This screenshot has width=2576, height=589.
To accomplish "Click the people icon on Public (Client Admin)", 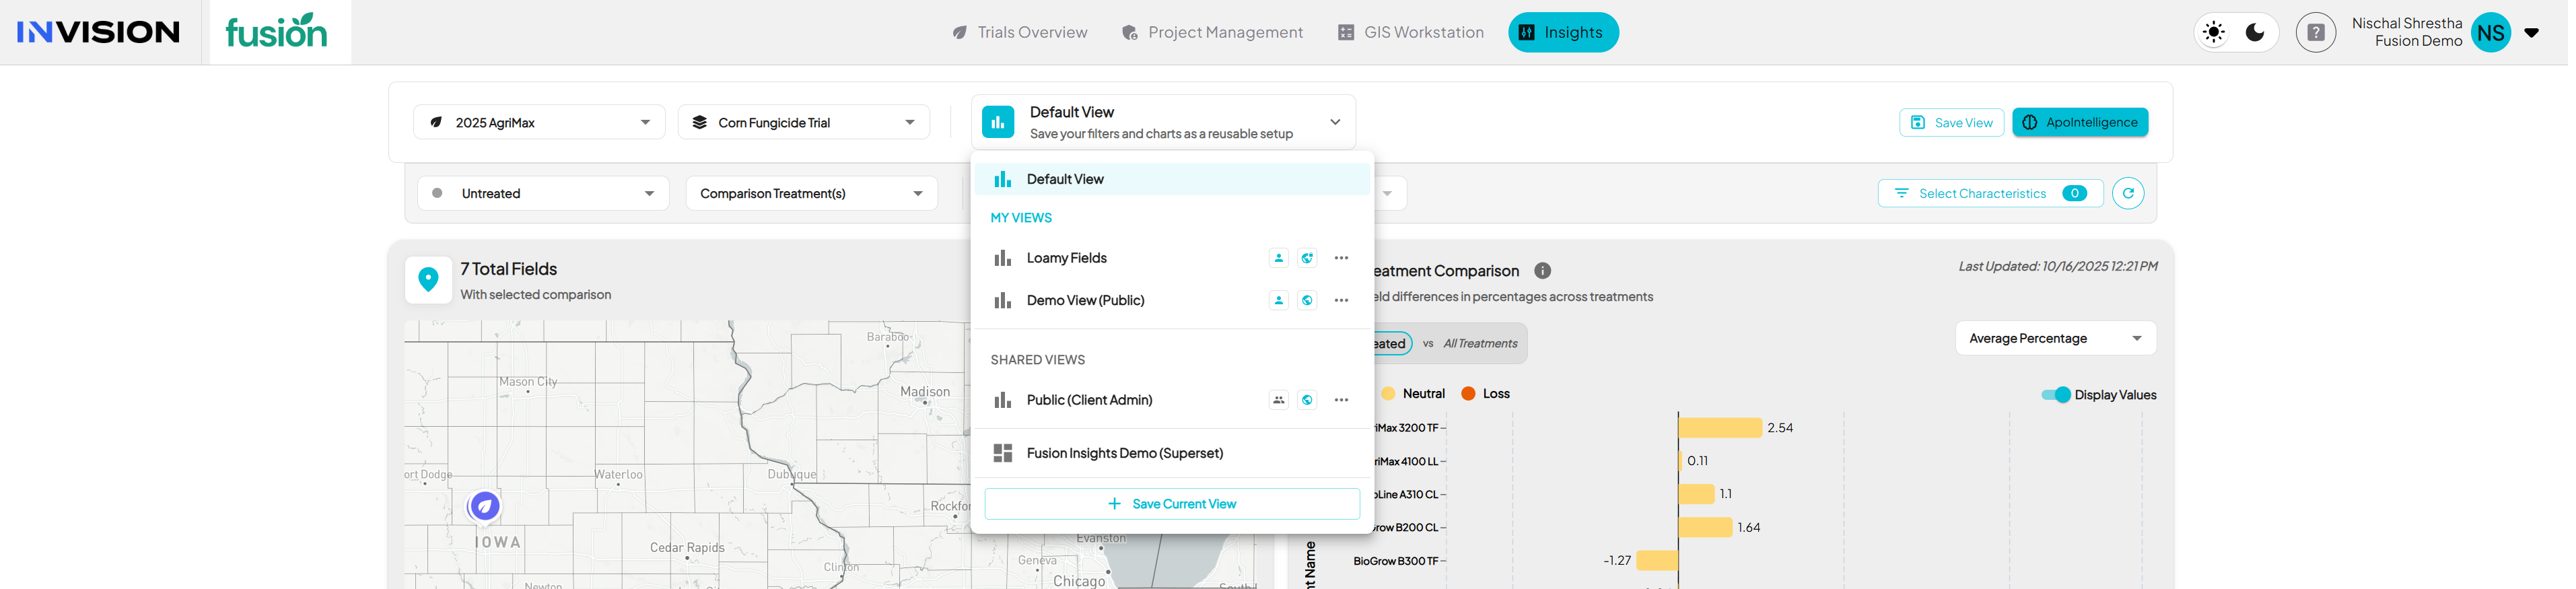I will point(1278,400).
